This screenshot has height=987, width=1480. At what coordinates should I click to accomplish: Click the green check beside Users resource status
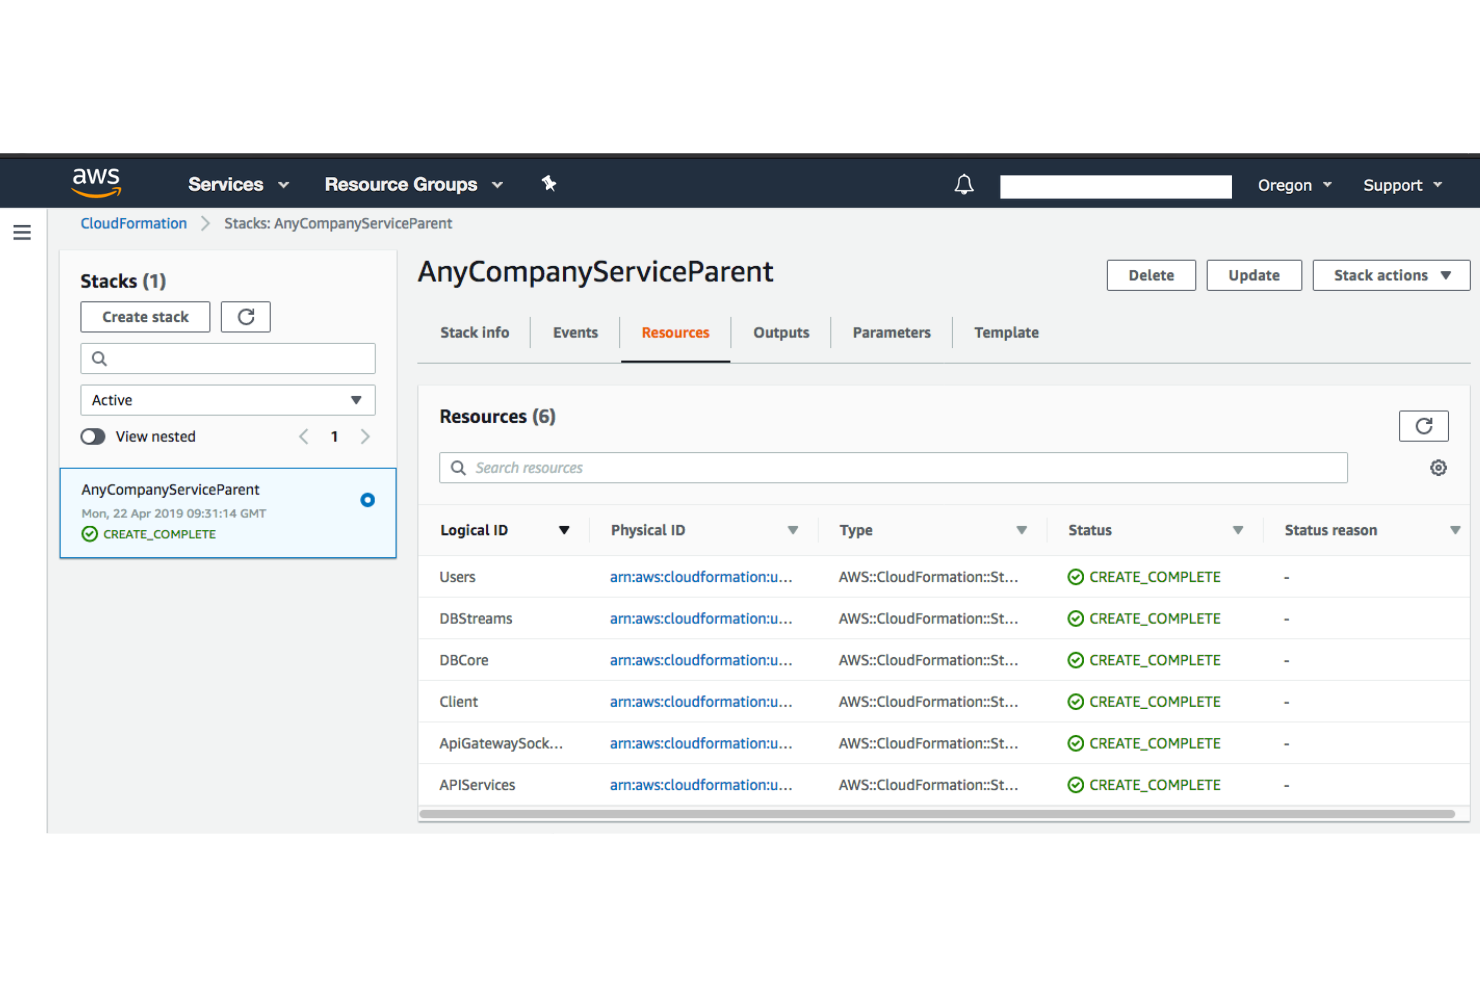pyautogui.click(x=1075, y=577)
